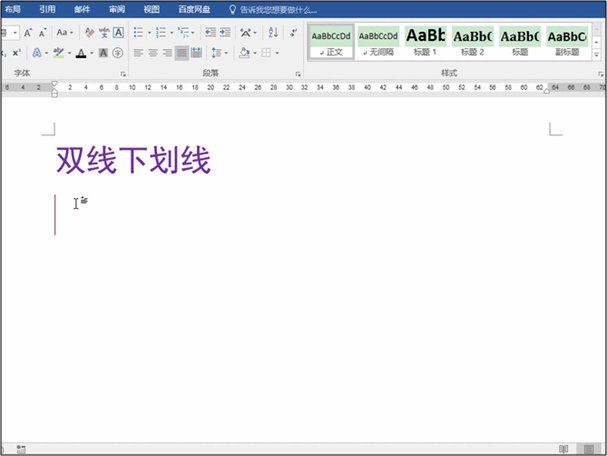Toggle show/hide paragraph marks
This screenshot has height=456, width=607.
[x=294, y=33]
